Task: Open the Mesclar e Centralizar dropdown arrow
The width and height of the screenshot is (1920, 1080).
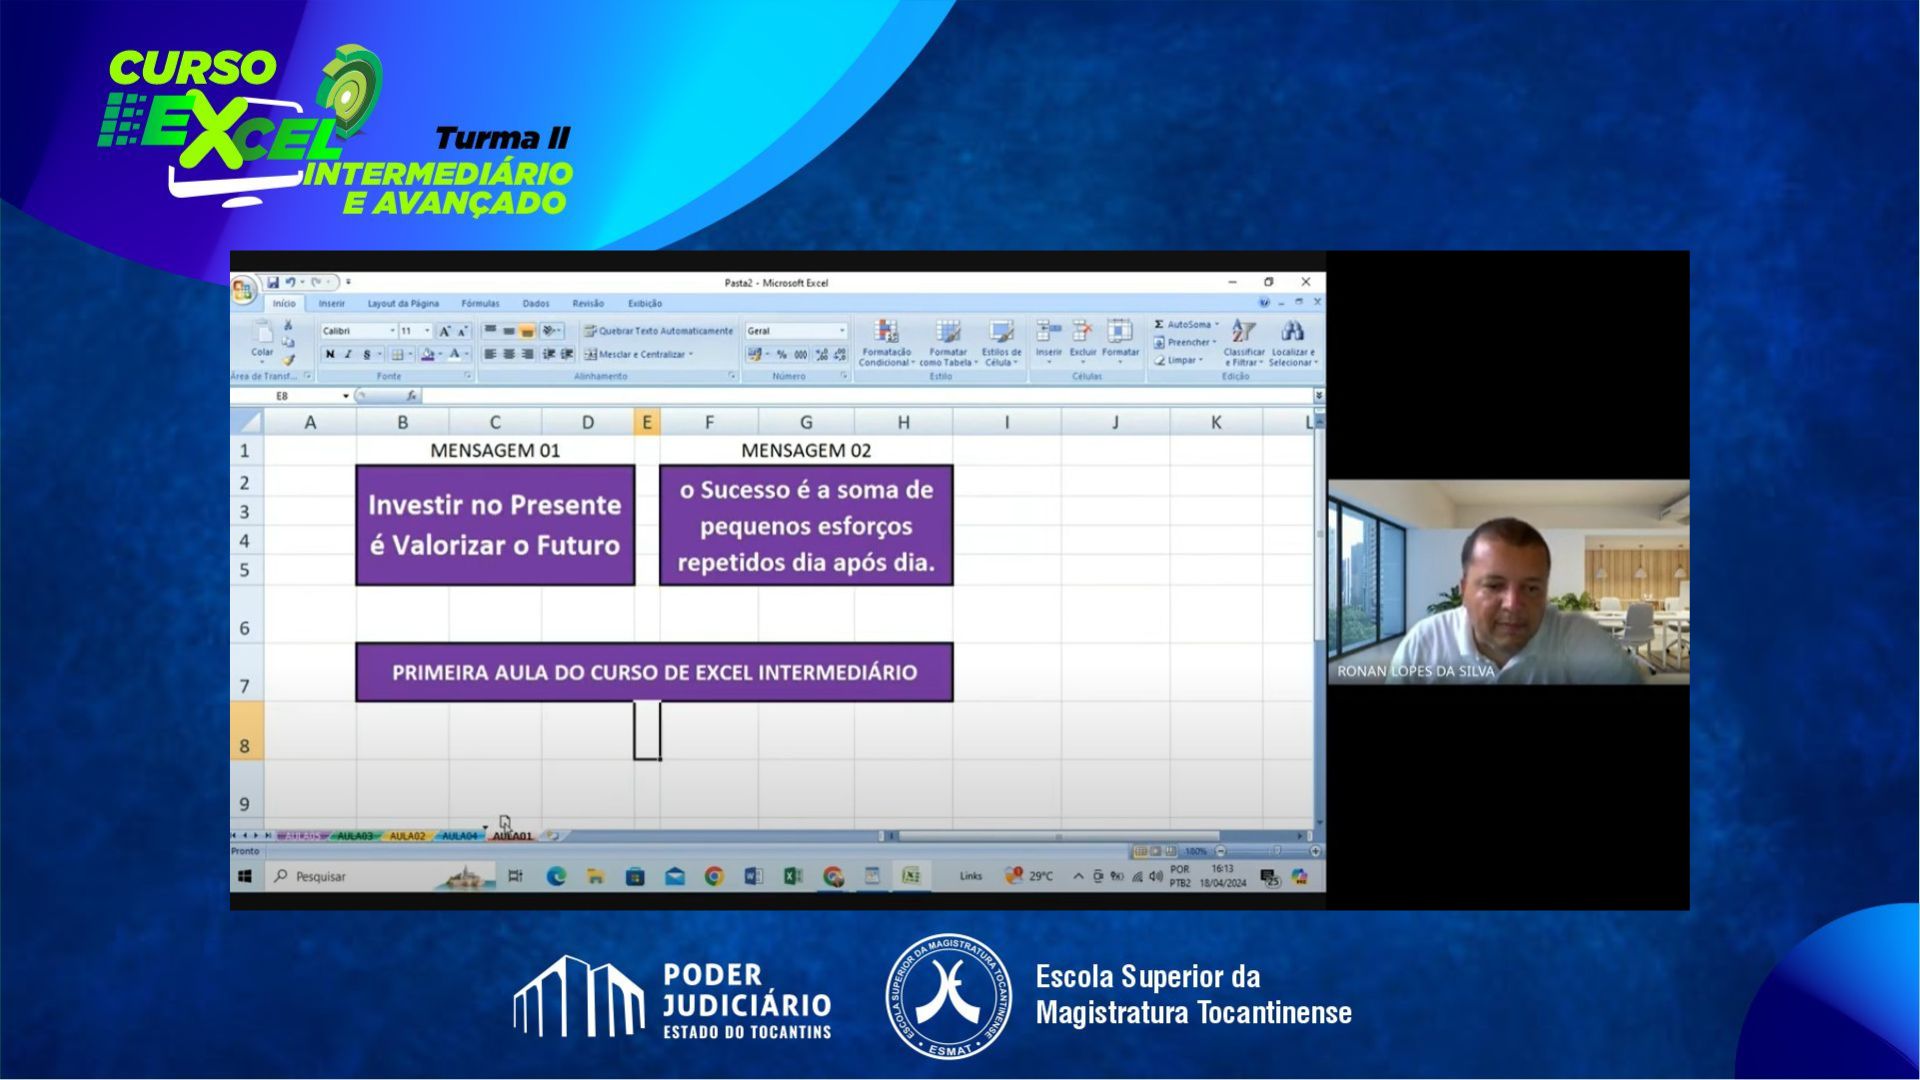Action: coord(691,354)
